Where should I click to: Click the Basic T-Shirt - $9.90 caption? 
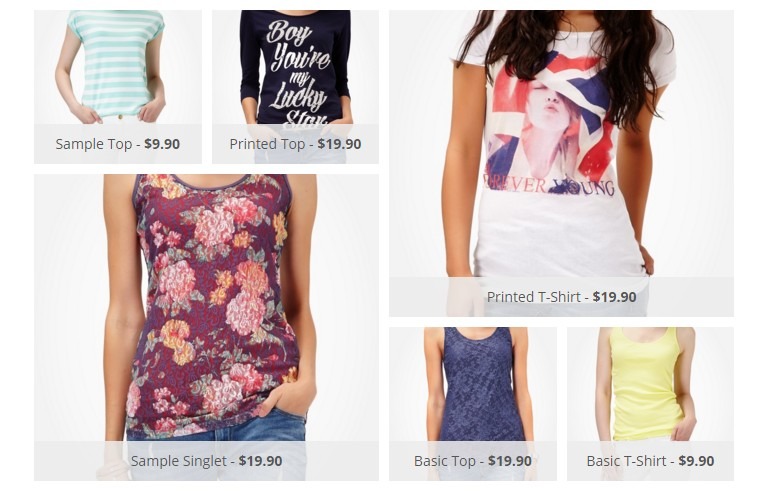[x=650, y=461]
